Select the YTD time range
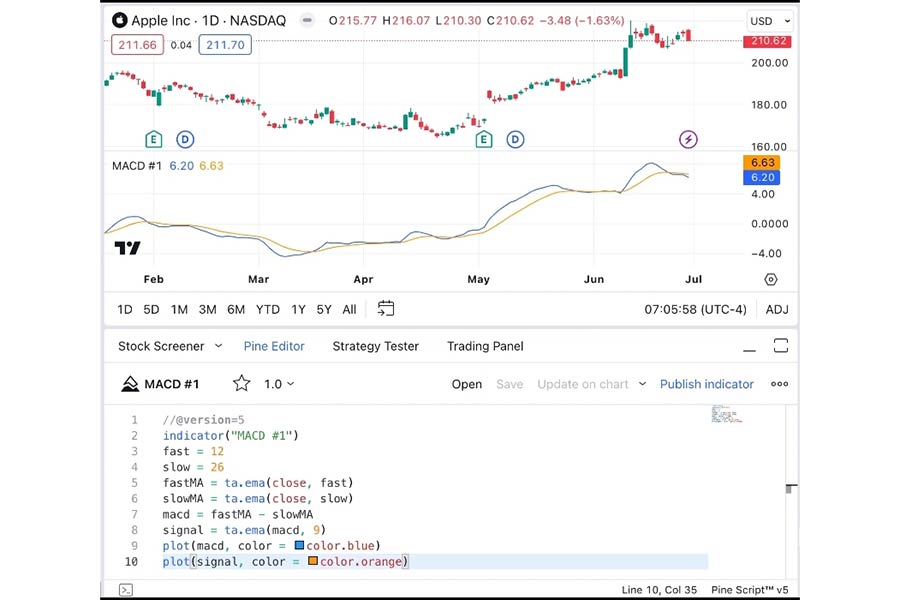 click(267, 309)
